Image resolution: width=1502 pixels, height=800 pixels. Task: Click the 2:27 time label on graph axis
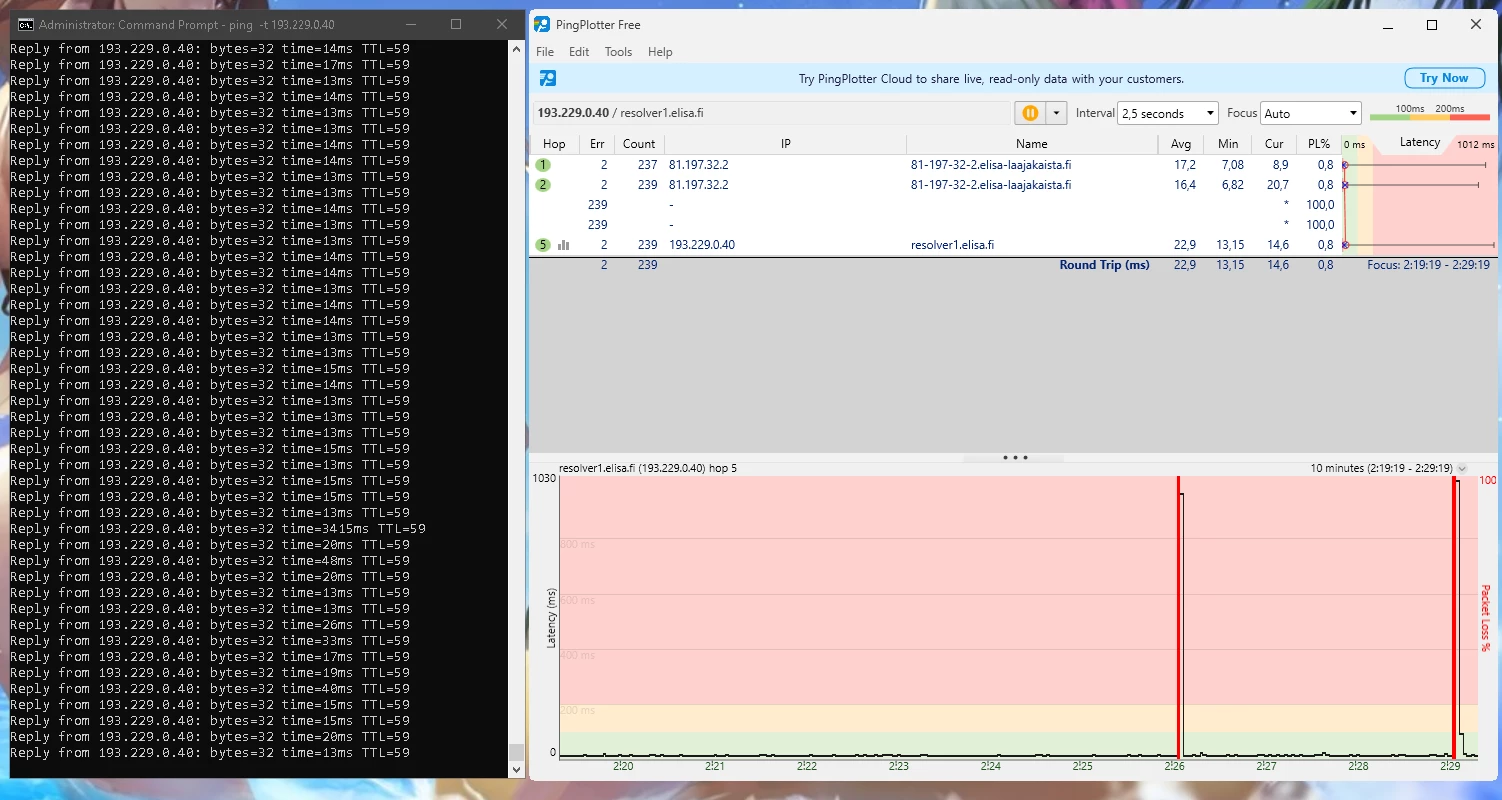pos(1267,766)
